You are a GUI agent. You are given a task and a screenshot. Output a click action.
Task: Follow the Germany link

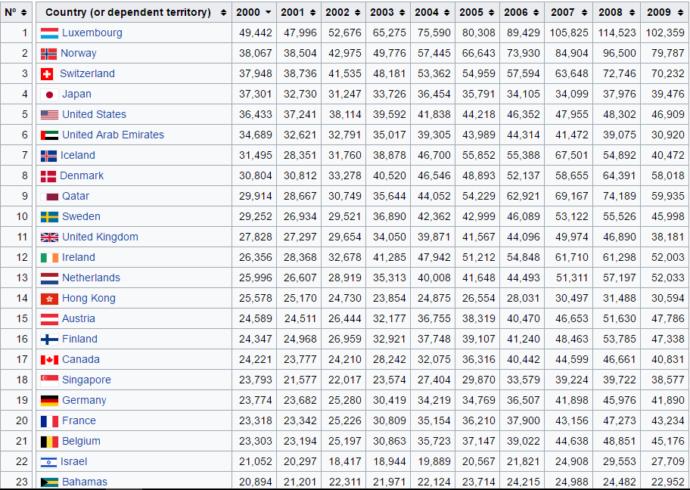pos(84,400)
